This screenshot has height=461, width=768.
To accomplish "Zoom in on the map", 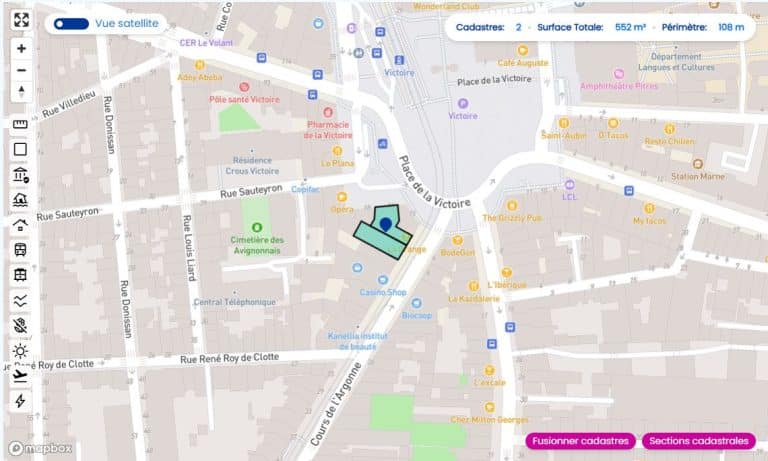I will [21, 48].
